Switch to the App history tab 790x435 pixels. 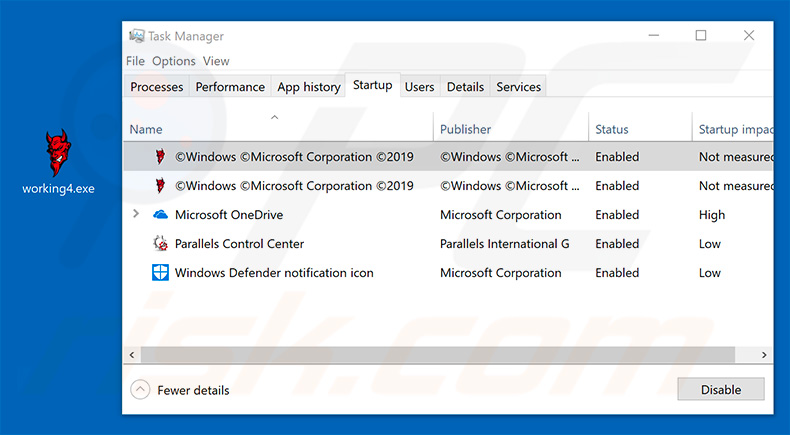[309, 87]
